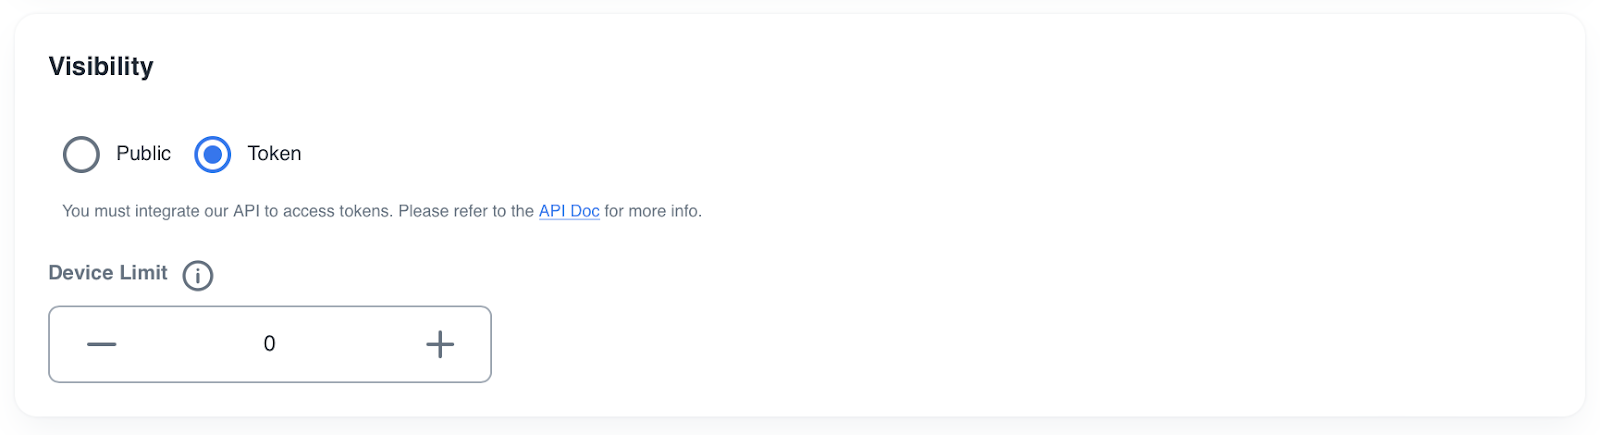This screenshot has width=1600, height=435.
Task: Click the "Public" option label text
Action: pyautogui.click(x=143, y=153)
